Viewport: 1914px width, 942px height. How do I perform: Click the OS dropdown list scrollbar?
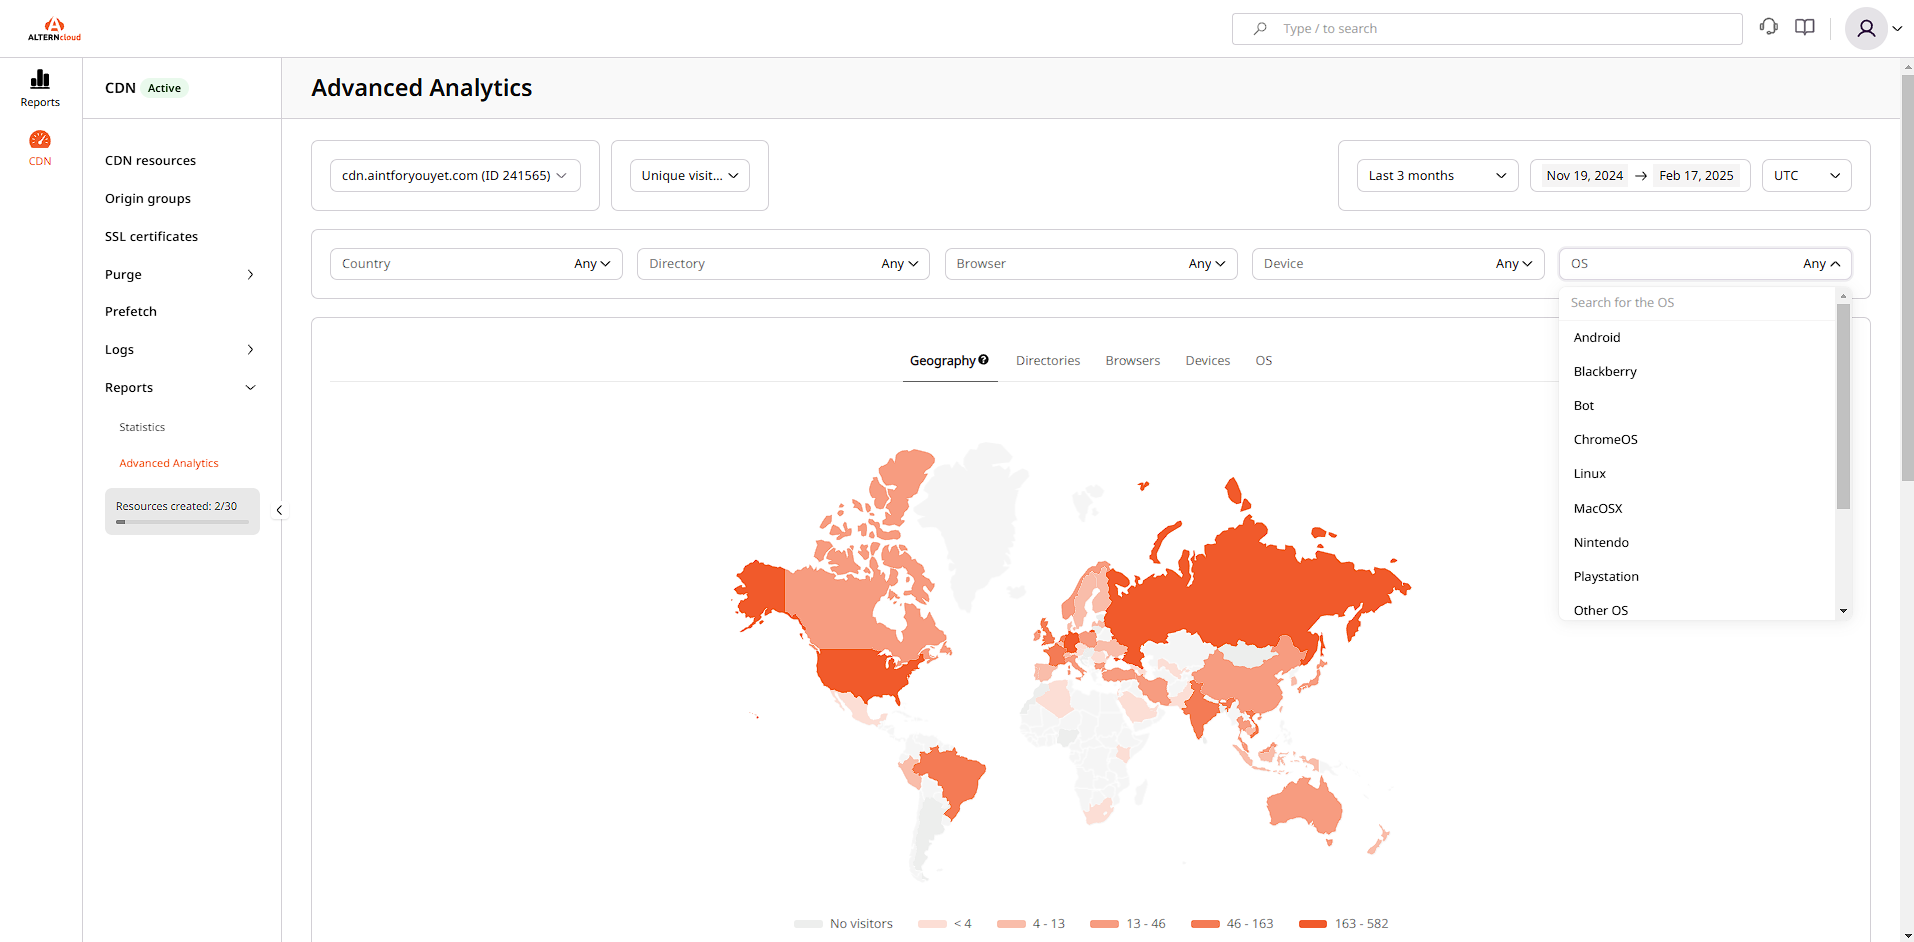[x=1843, y=406]
